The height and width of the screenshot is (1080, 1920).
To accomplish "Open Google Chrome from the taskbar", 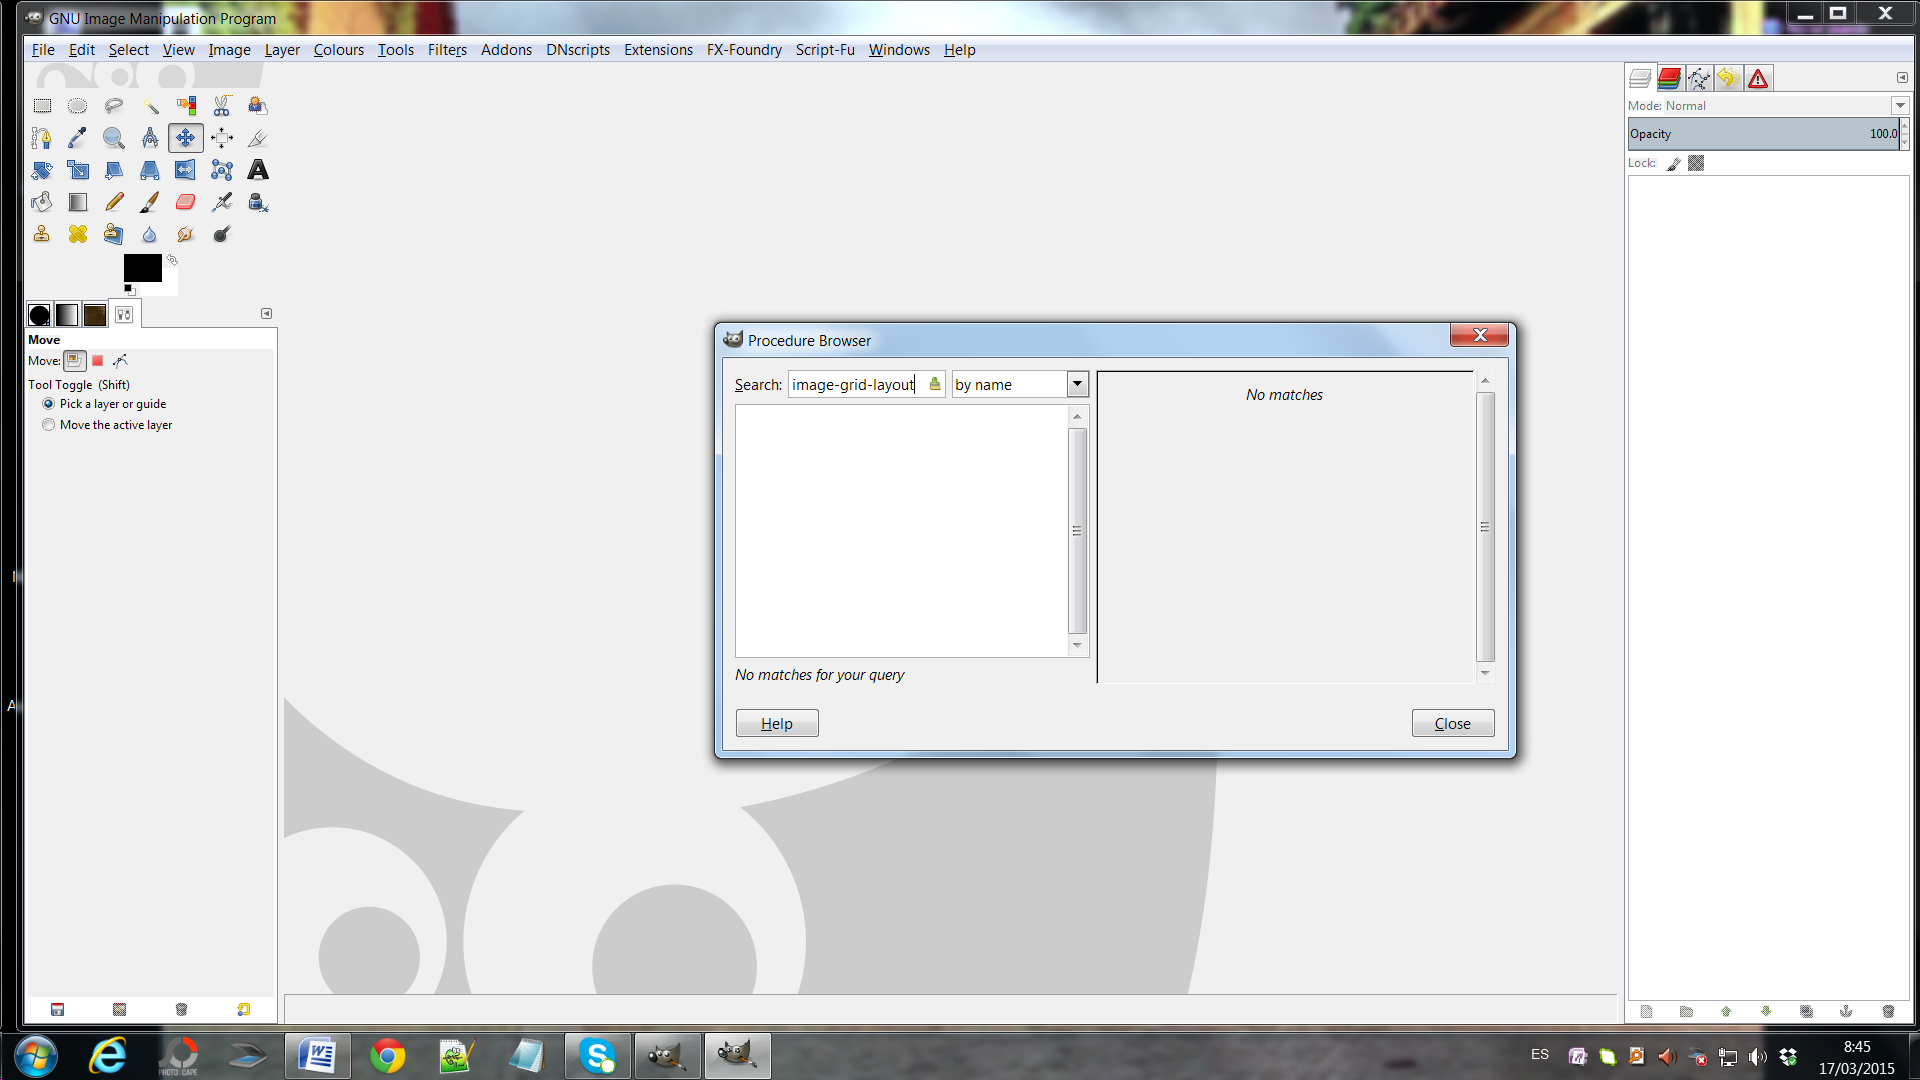I will click(387, 1056).
